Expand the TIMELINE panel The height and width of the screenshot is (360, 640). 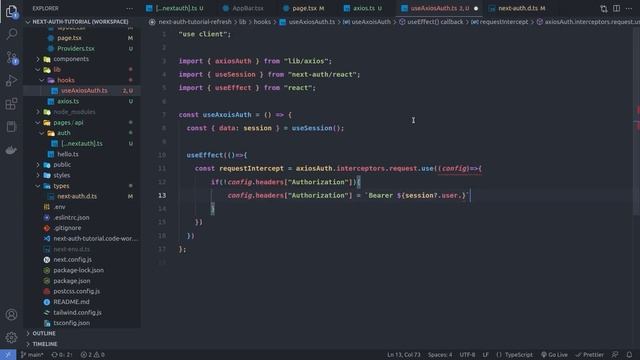(x=82, y=344)
